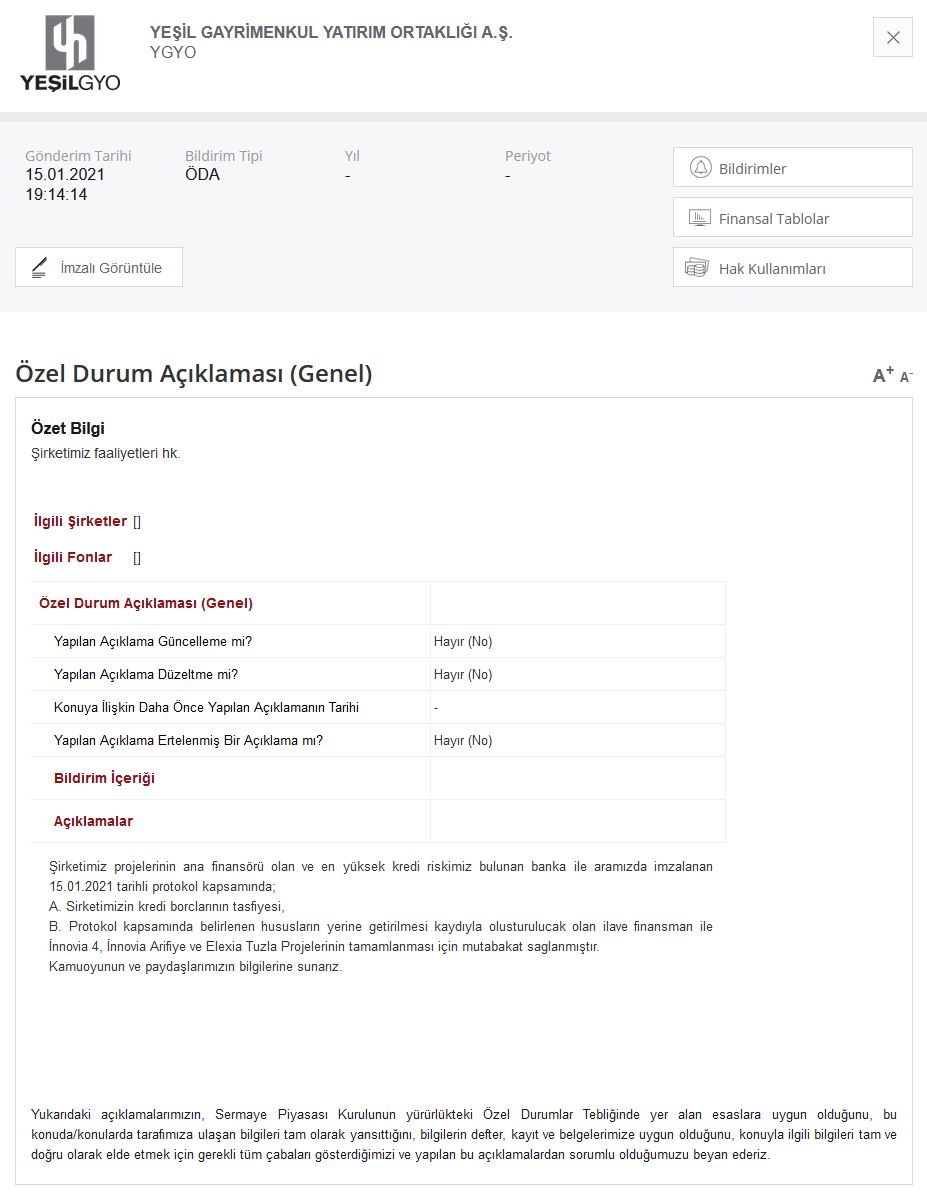The height and width of the screenshot is (1192, 927).
Task: Click row 'Yapılan Açıklama Düzeltme mi?'
Action: 378,674
